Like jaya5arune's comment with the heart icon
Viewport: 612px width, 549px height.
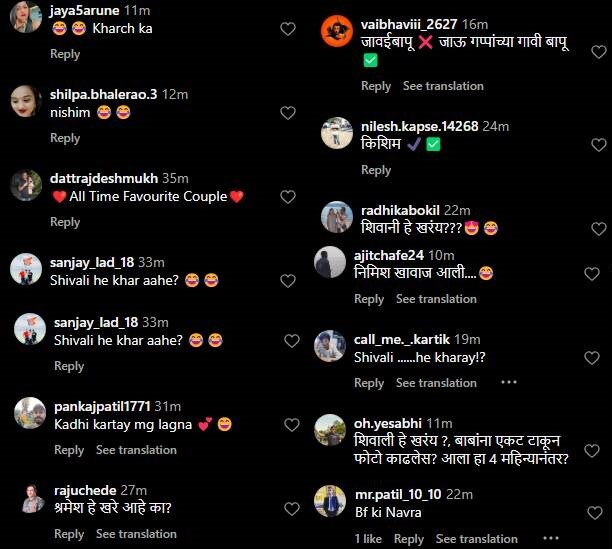(x=288, y=29)
